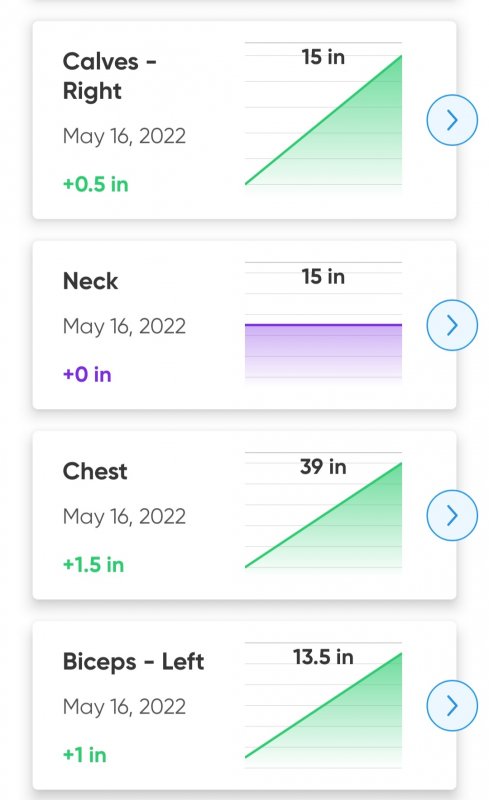Tap the Neck measurement title
The image size is (489, 800).
[x=90, y=281]
